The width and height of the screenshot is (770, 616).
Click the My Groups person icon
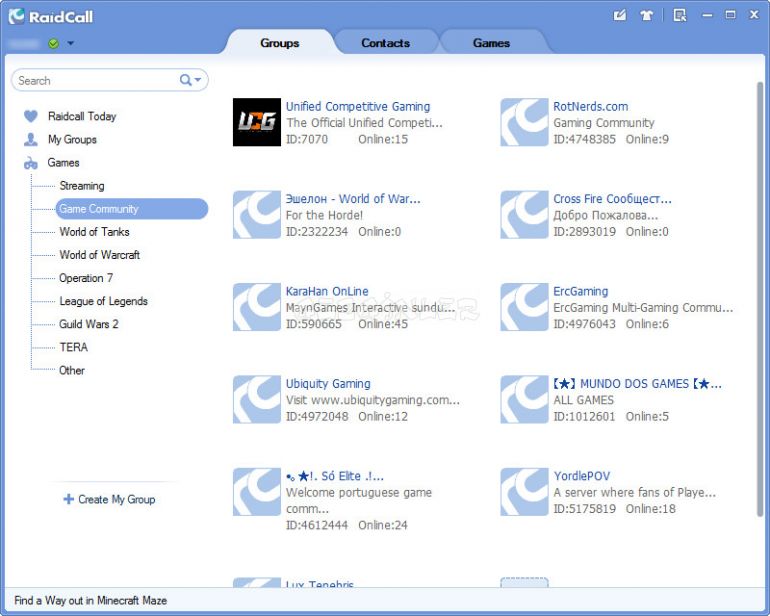[31, 140]
